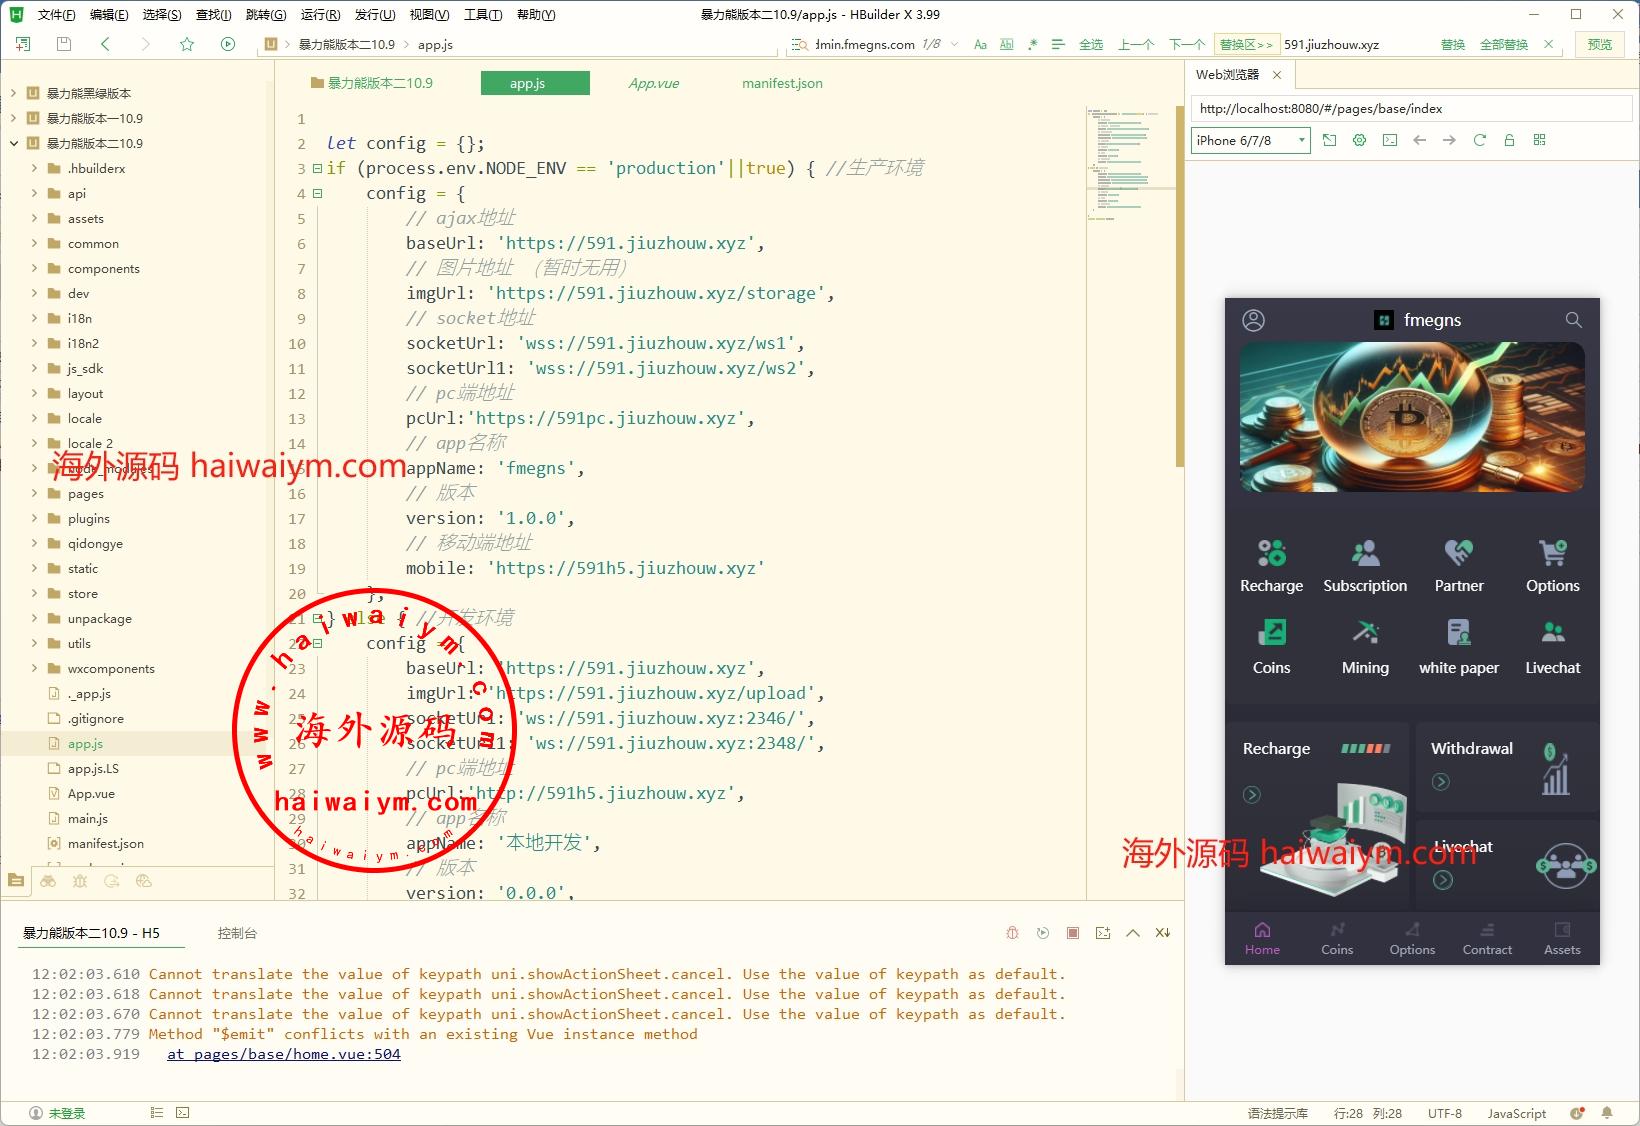
Task: Open browser preview settings gear icon
Action: (x=1359, y=140)
